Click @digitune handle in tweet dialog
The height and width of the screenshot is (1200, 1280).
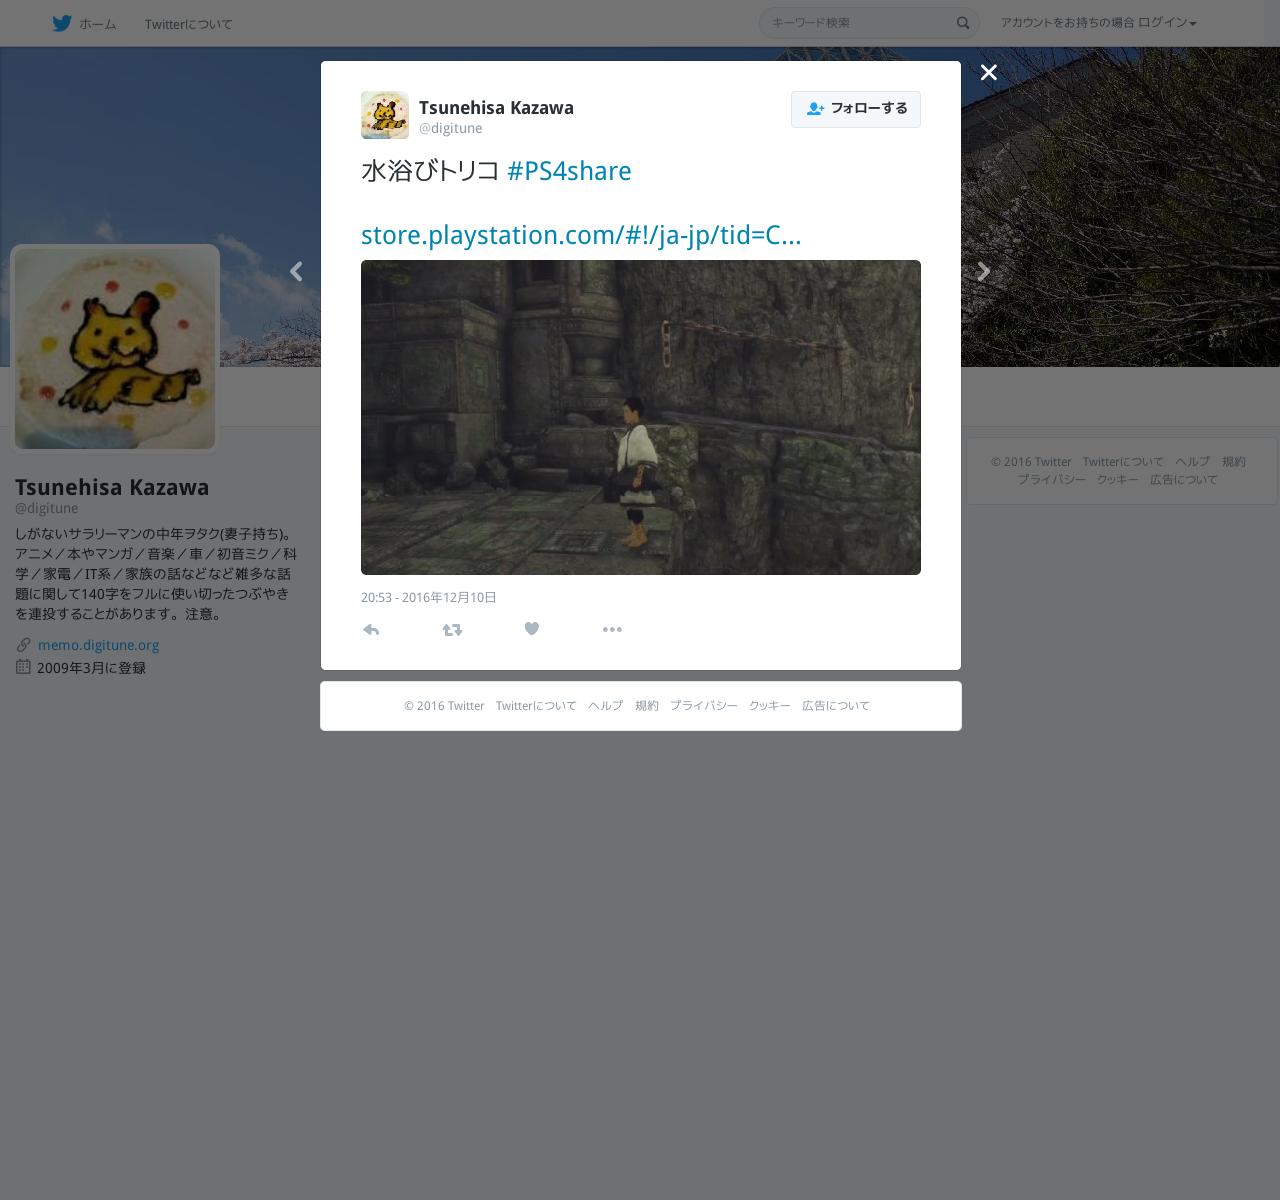(450, 128)
